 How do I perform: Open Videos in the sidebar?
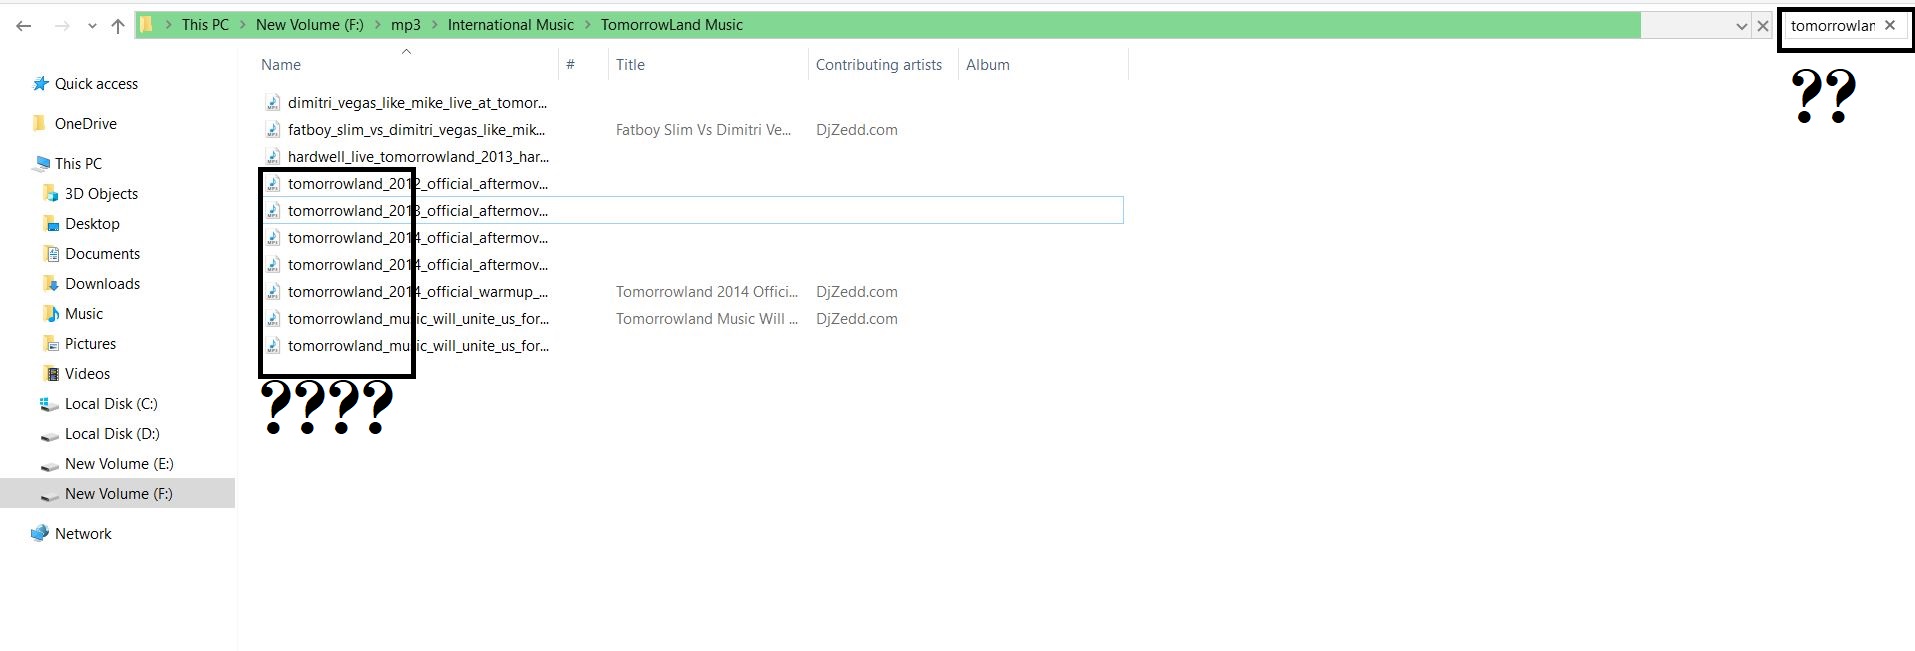click(x=87, y=374)
